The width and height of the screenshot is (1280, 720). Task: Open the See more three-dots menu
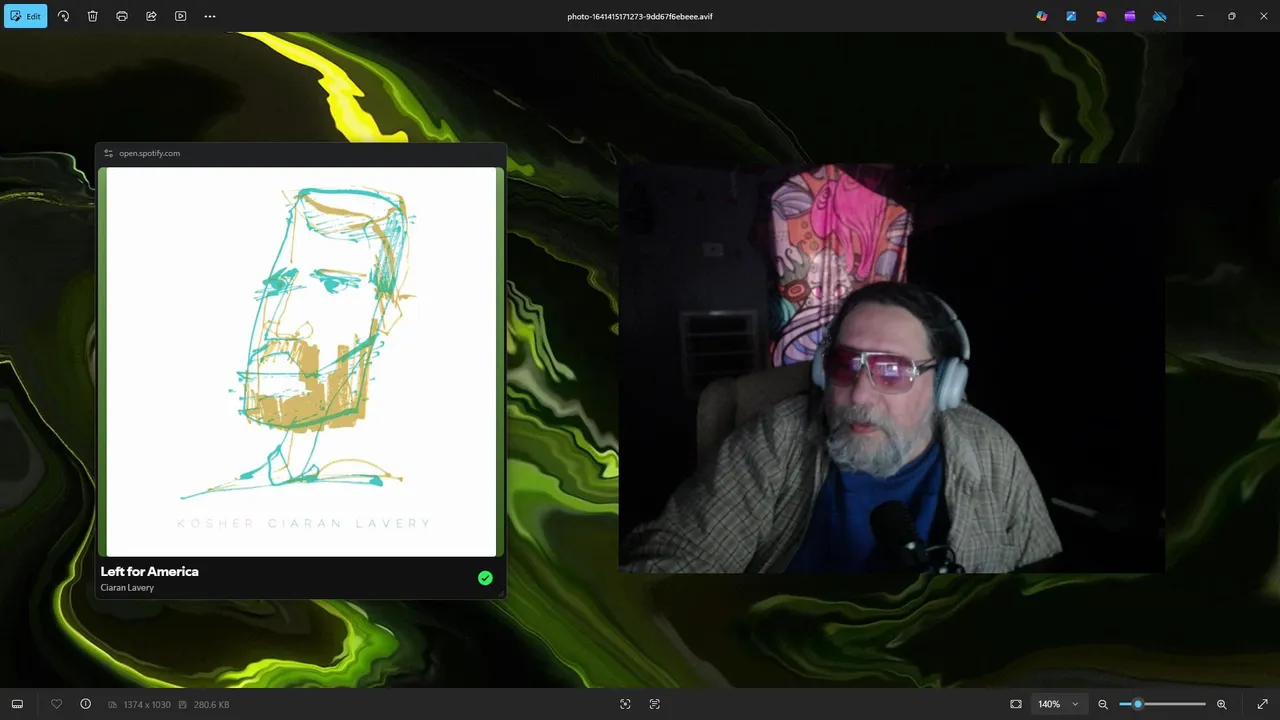(210, 16)
